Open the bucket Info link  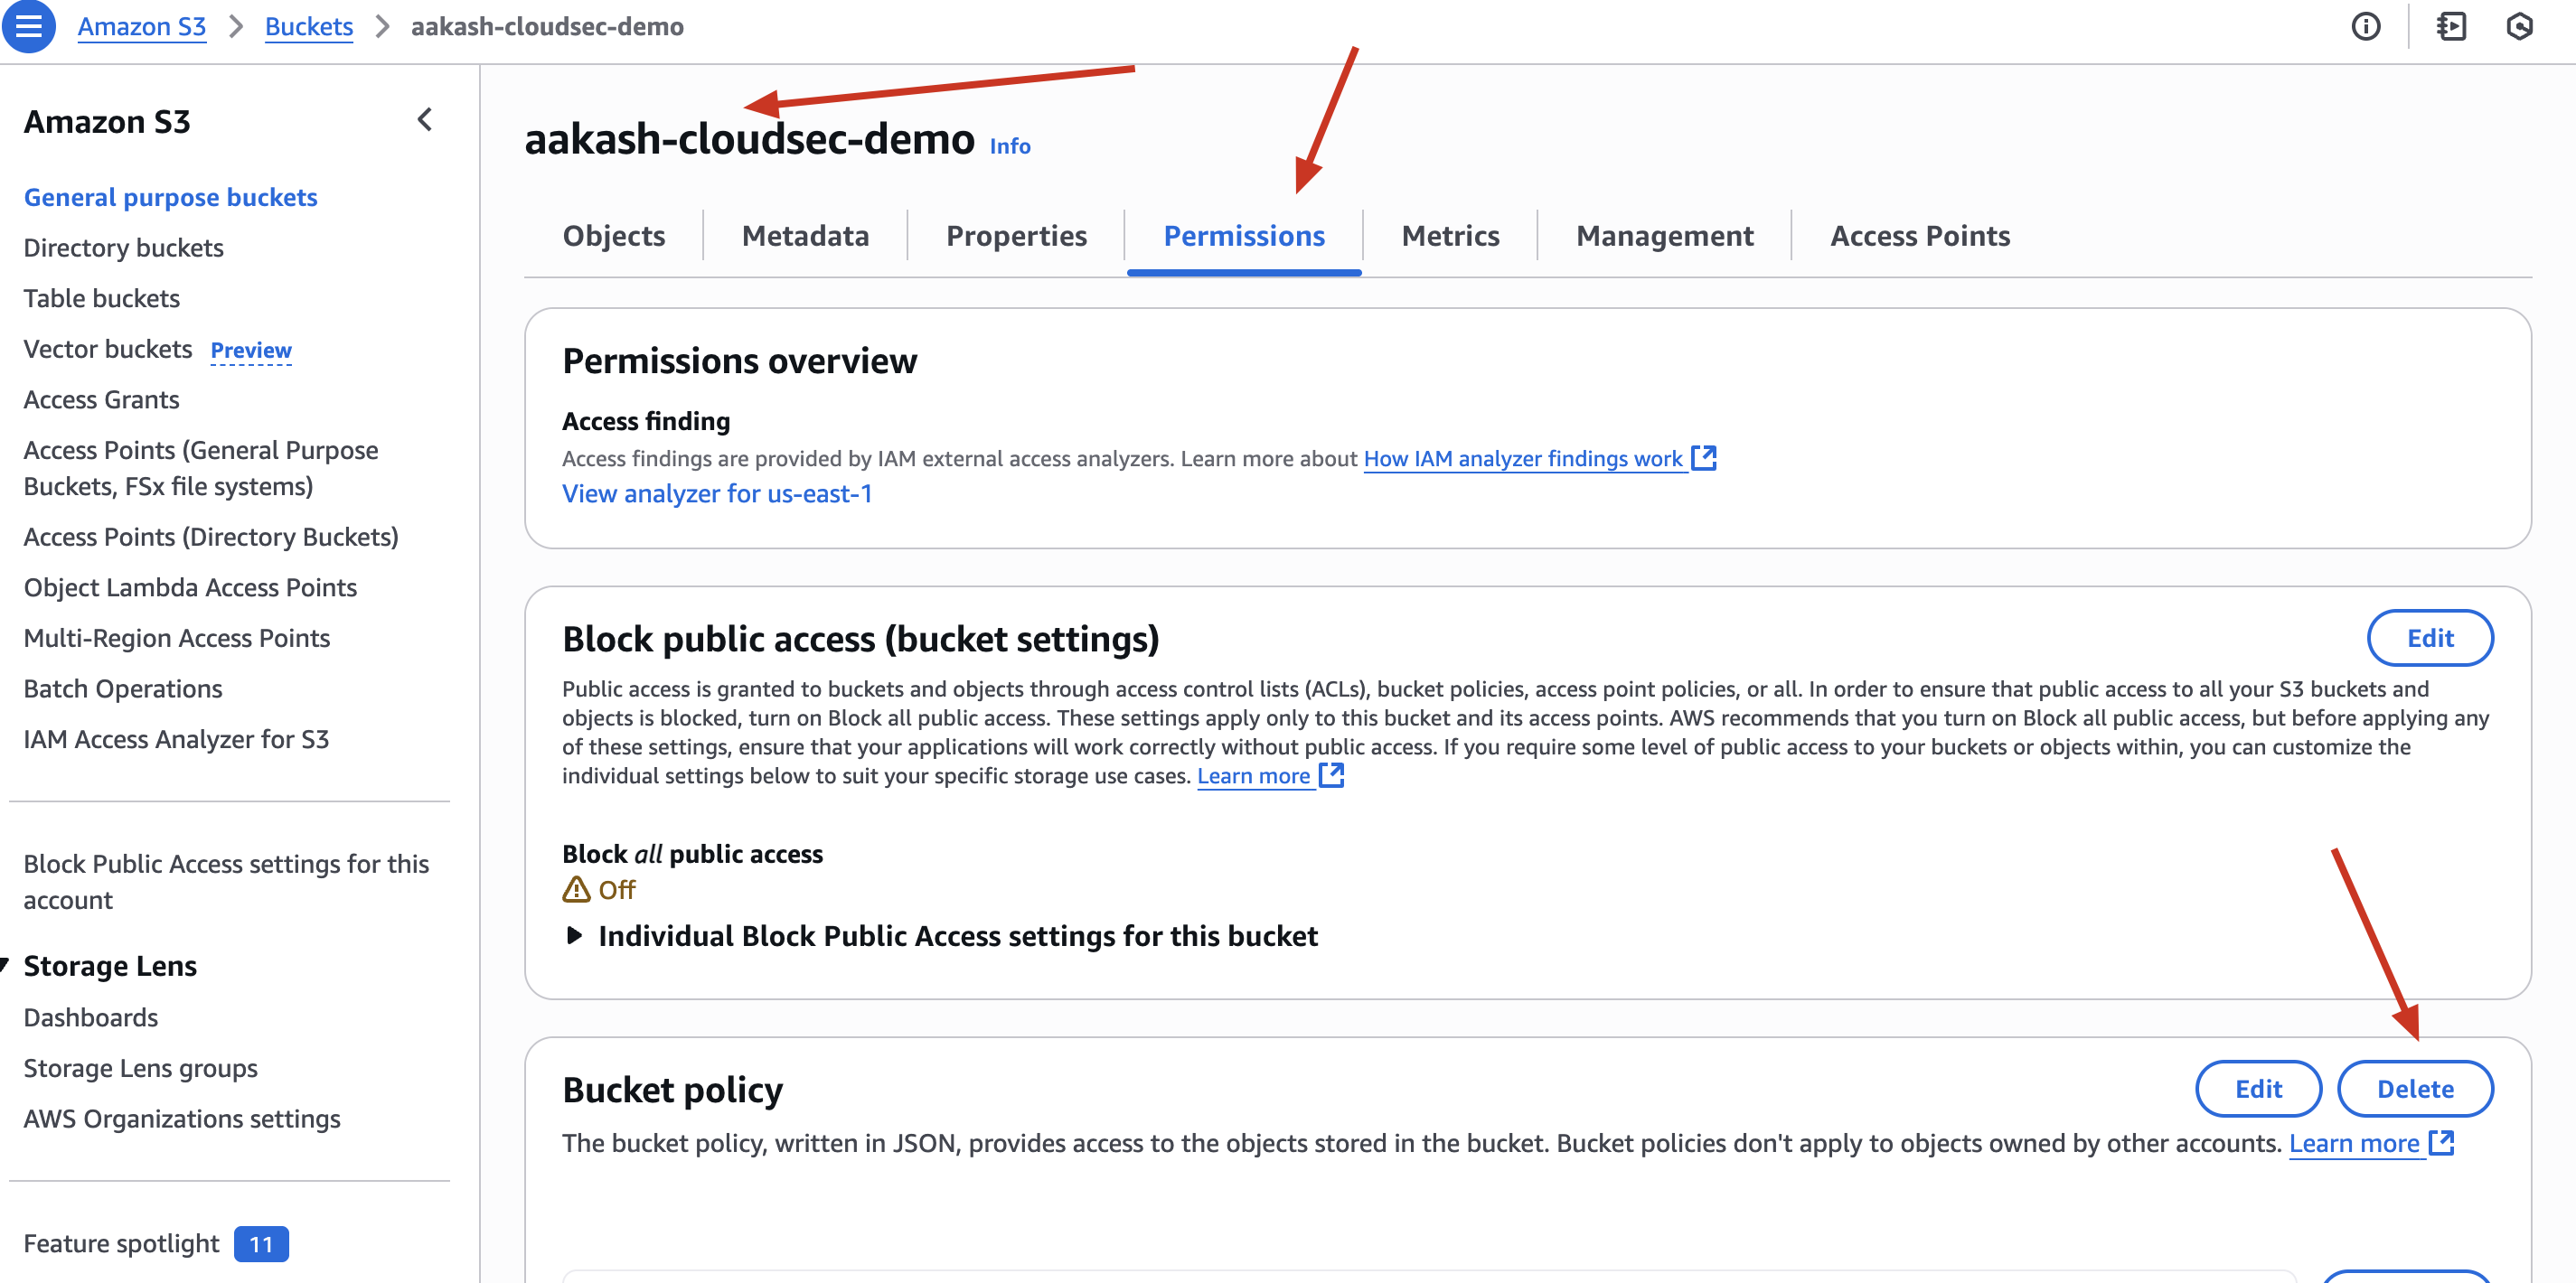tap(1010, 146)
